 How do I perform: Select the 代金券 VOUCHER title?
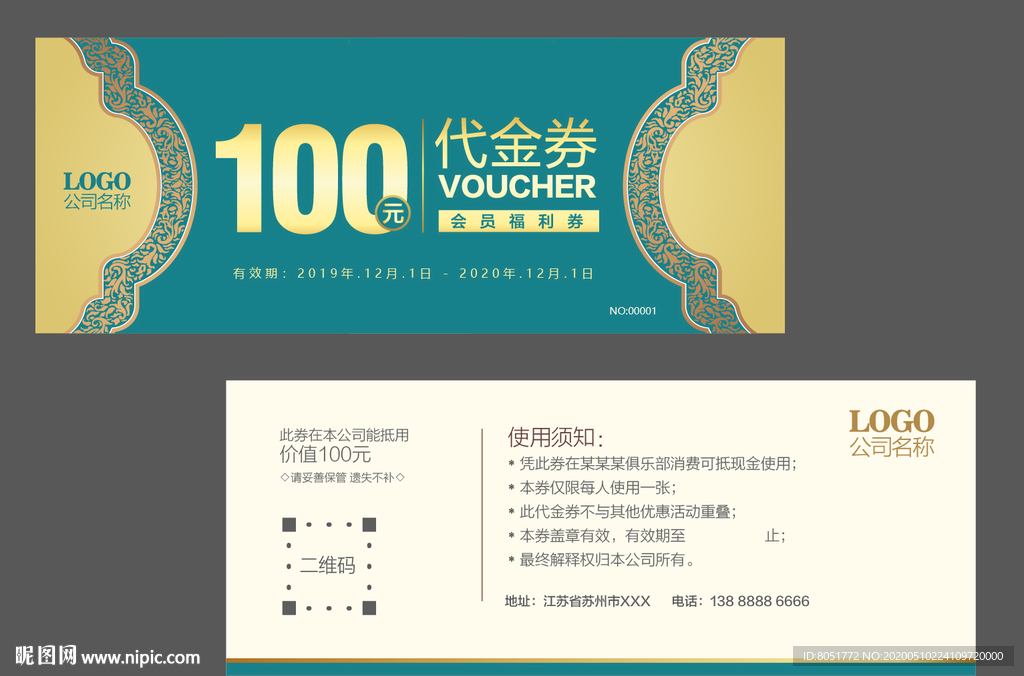point(515,160)
